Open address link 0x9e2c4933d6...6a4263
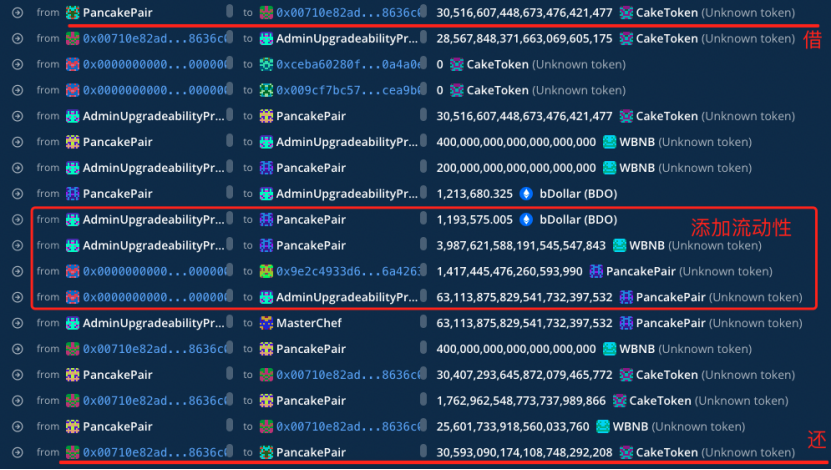Screen dimensions: 831x470 pyautogui.click(x=348, y=271)
